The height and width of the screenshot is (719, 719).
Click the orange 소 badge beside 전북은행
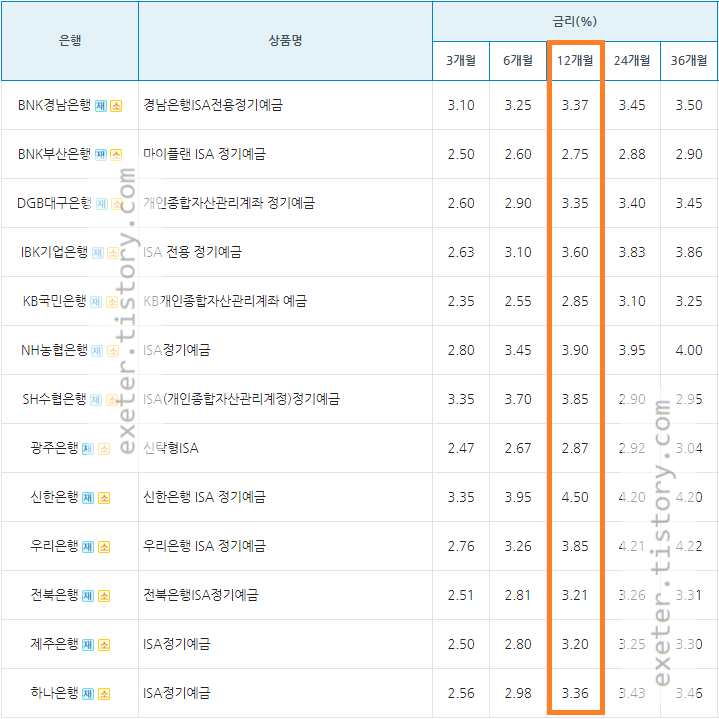pos(104,596)
